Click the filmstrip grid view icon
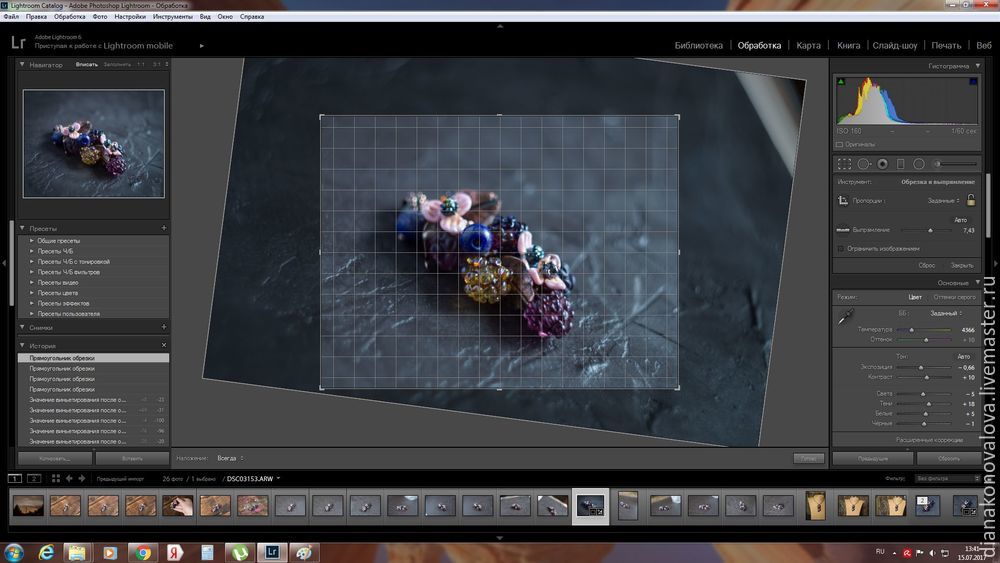 (x=56, y=479)
